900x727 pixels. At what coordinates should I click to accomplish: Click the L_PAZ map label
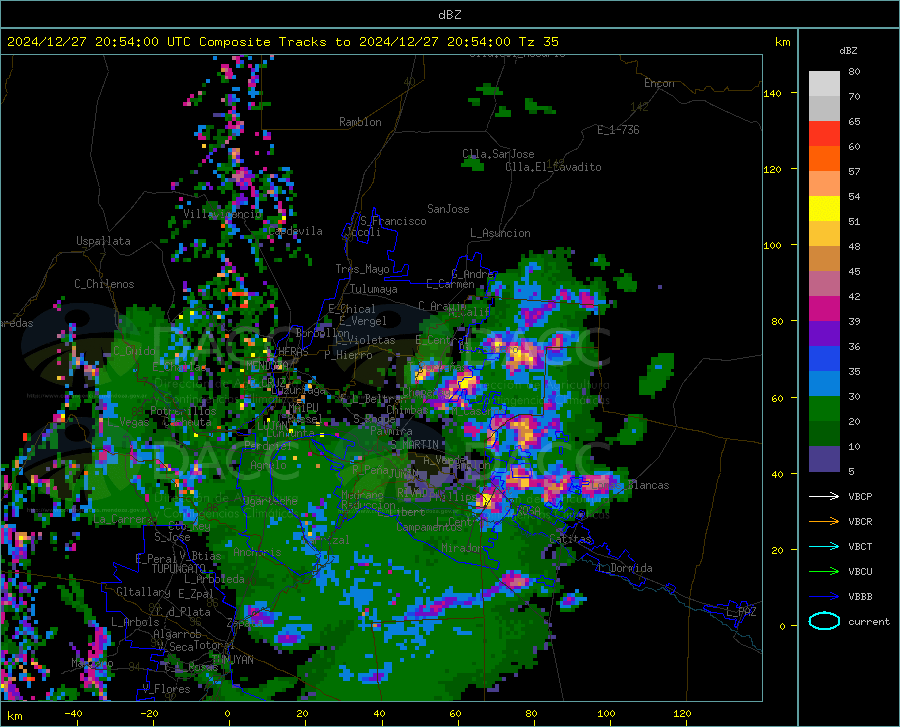(x=741, y=612)
